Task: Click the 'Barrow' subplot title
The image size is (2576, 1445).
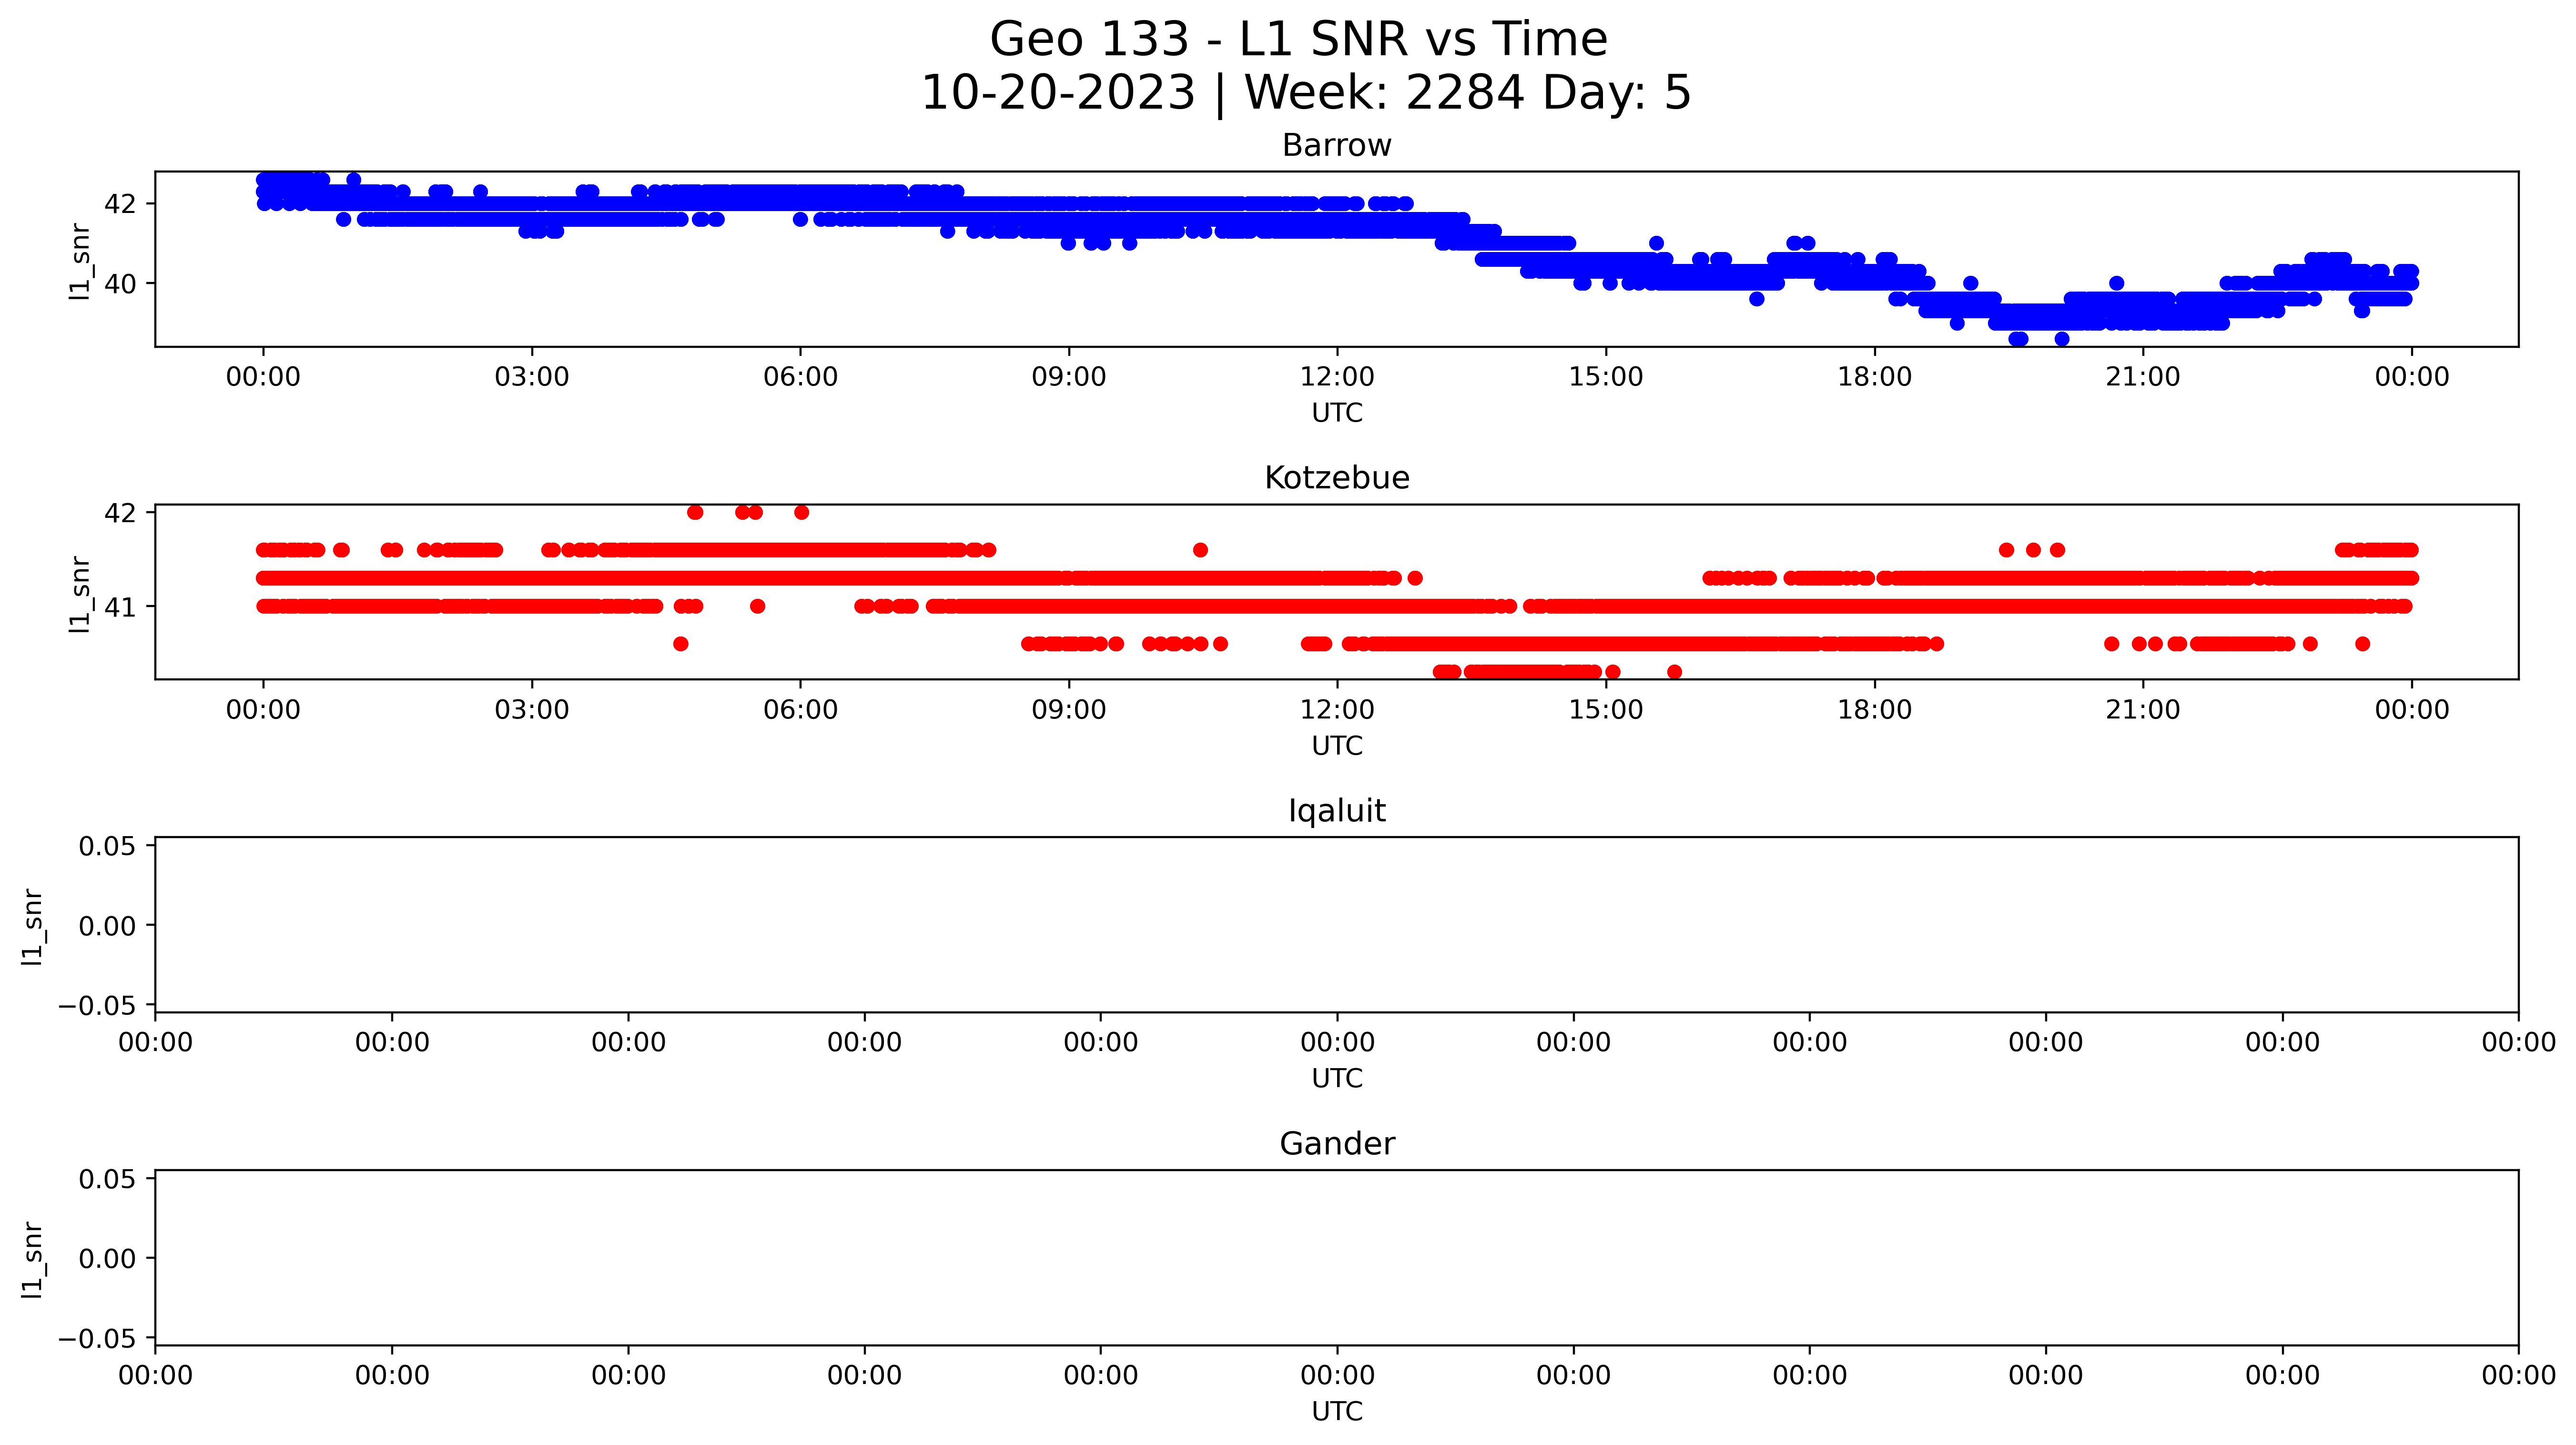Action: tap(1337, 146)
